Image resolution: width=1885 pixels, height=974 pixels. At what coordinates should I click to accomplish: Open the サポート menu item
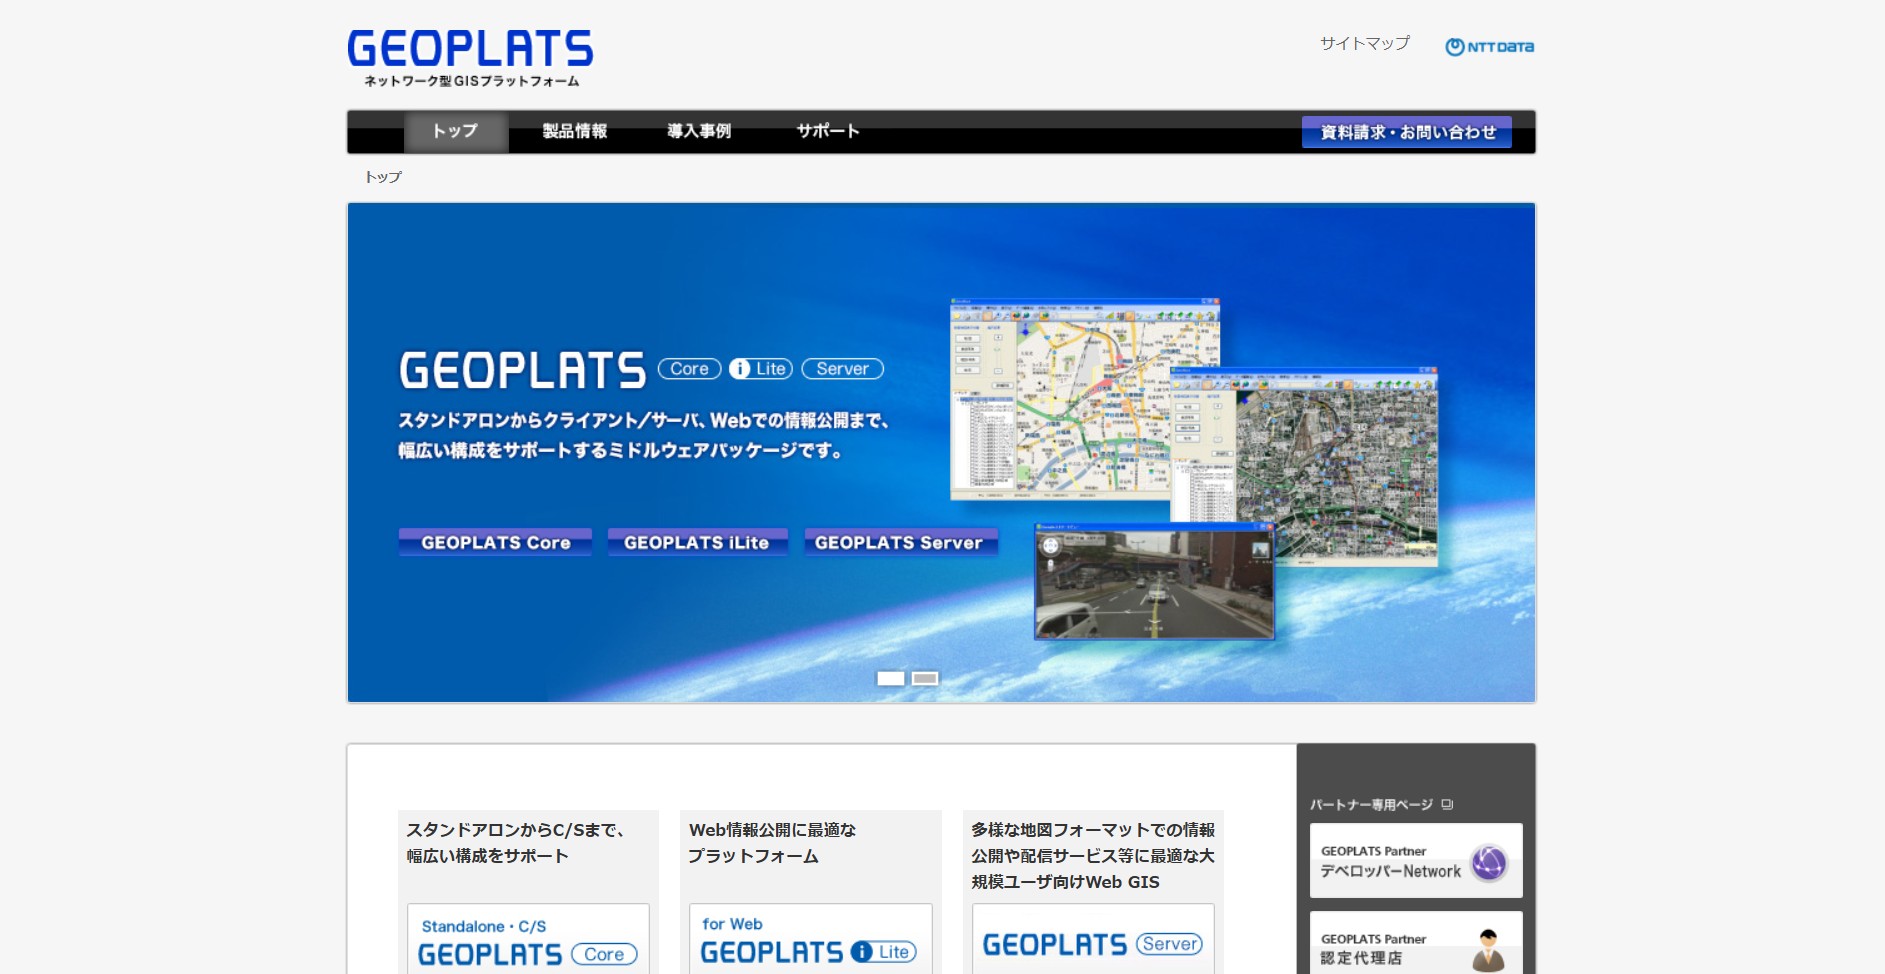pos(827,132)
